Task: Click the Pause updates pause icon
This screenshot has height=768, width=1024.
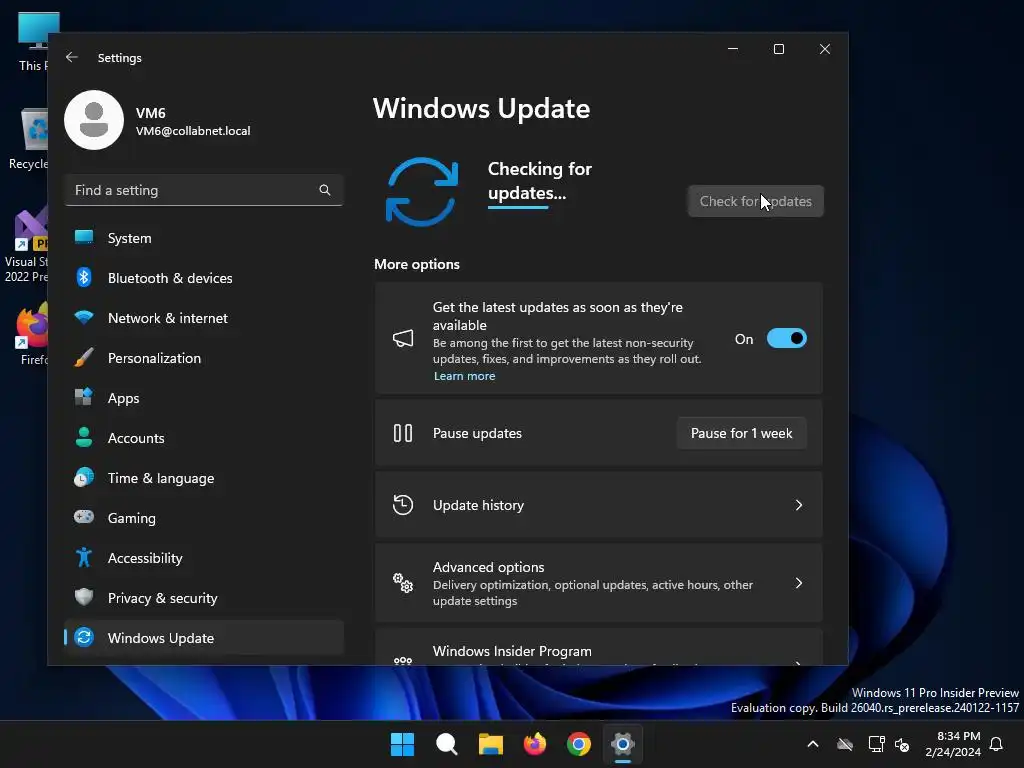Action: pyautogui.click(x=403, y=433)
